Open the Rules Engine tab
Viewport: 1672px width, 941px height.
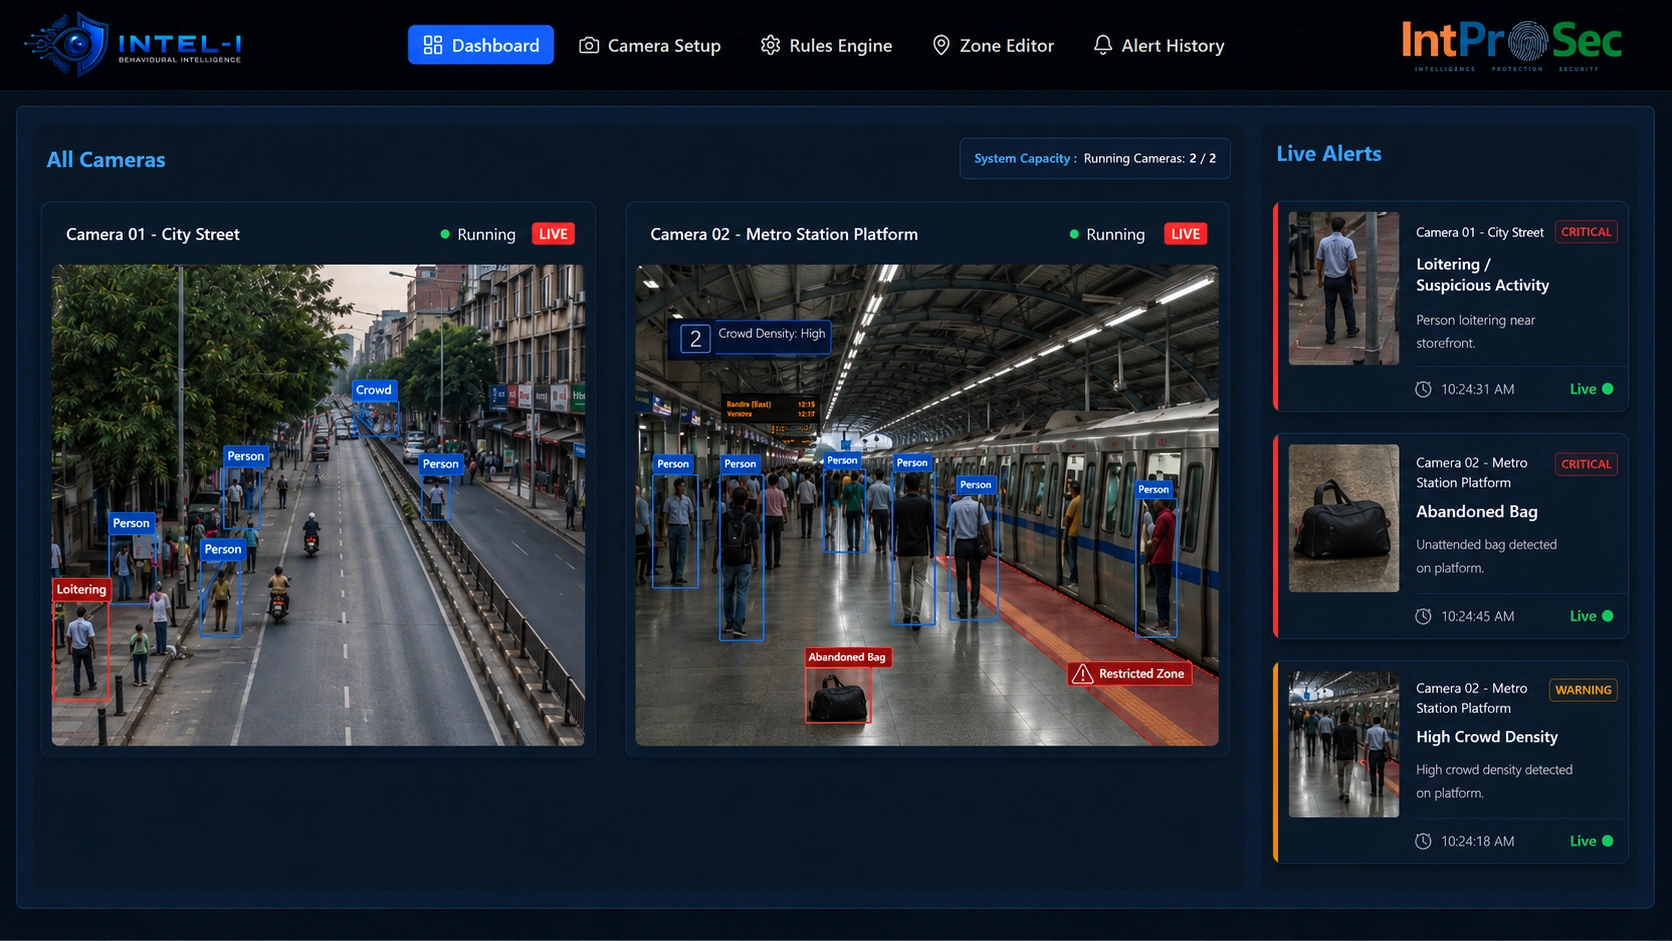826,45
